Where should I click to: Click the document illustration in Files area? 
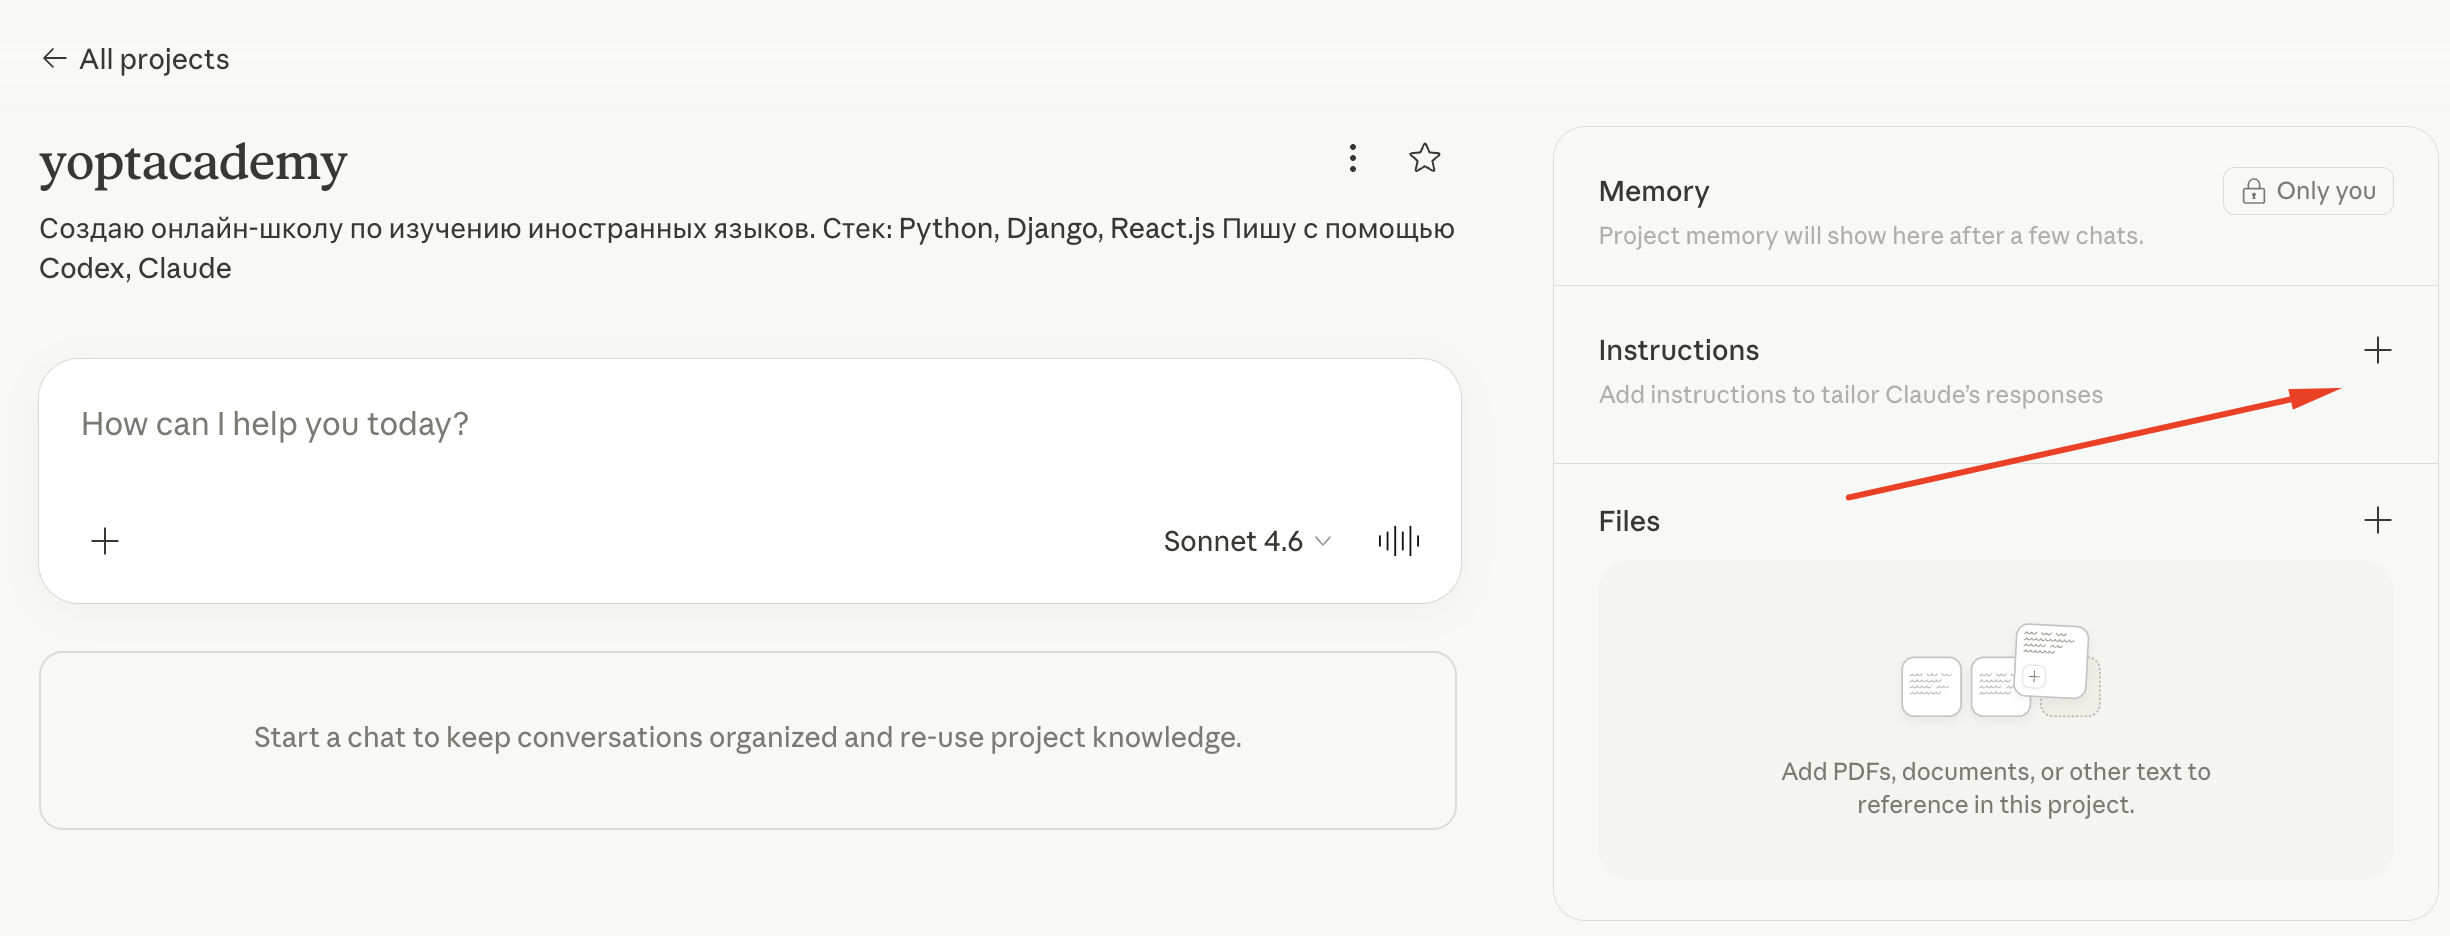pyautogui.click(x=2000, y=670)
